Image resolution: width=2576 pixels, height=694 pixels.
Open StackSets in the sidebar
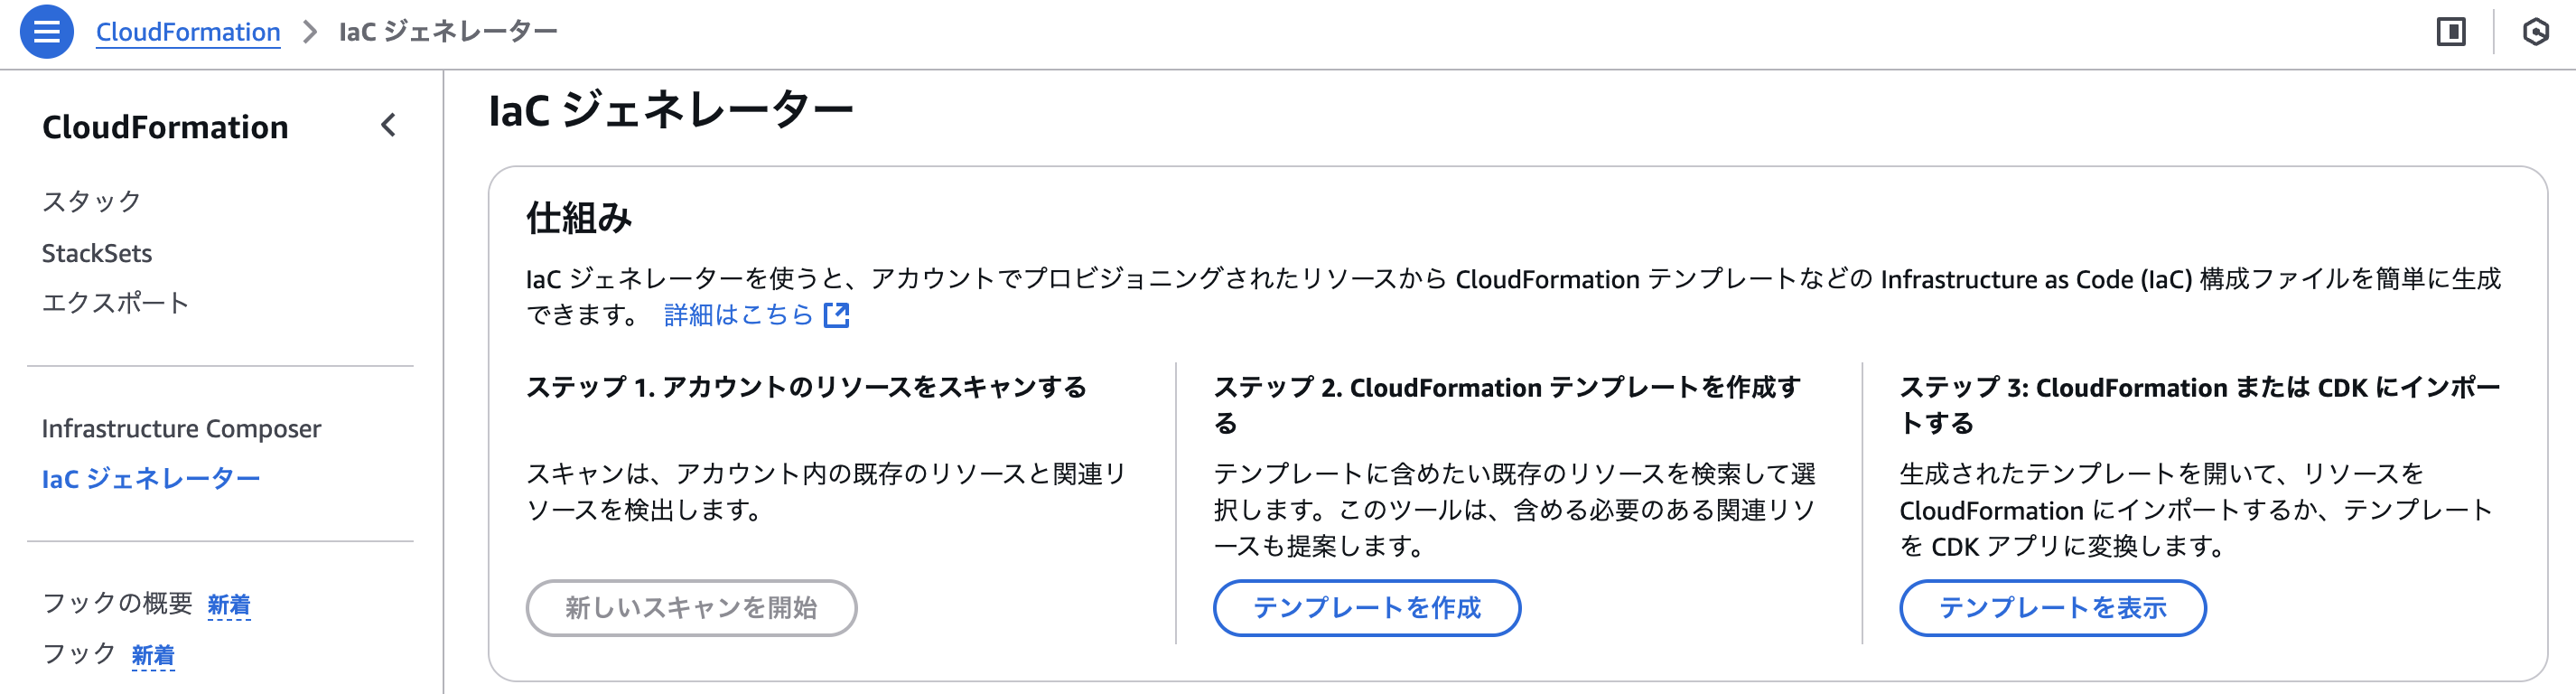[97, 253]
